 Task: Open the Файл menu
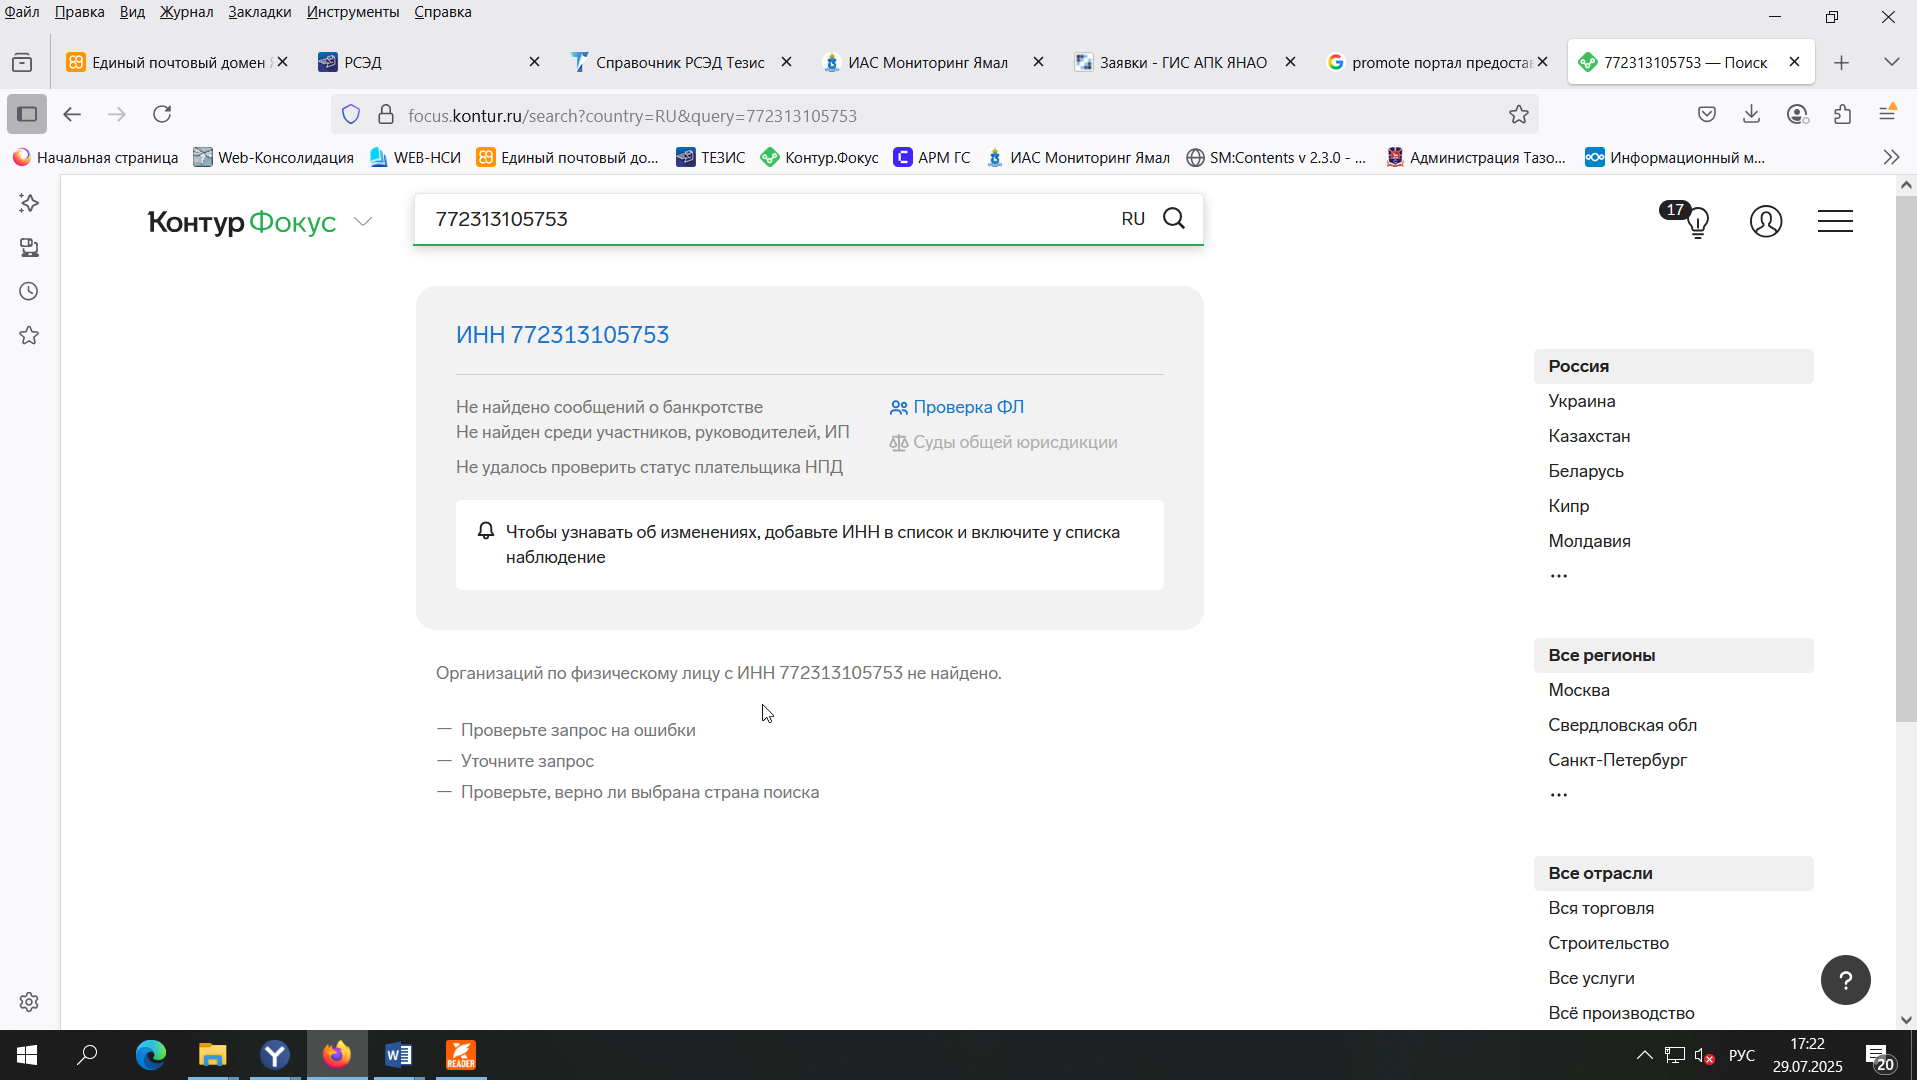click(x=22, y=12)
